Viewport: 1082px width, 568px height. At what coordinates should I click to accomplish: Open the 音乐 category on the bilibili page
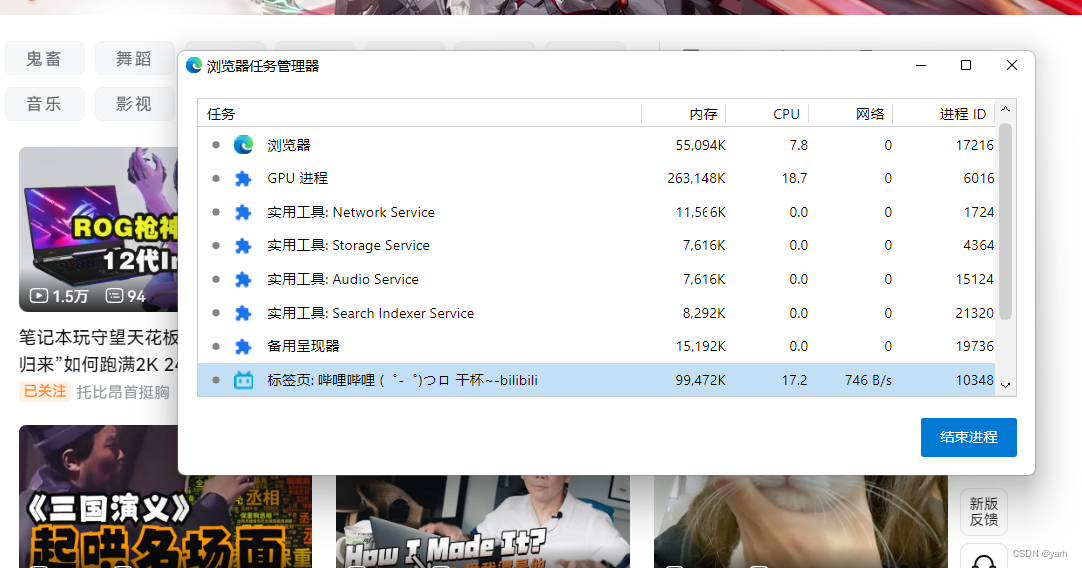coord(45,104)
